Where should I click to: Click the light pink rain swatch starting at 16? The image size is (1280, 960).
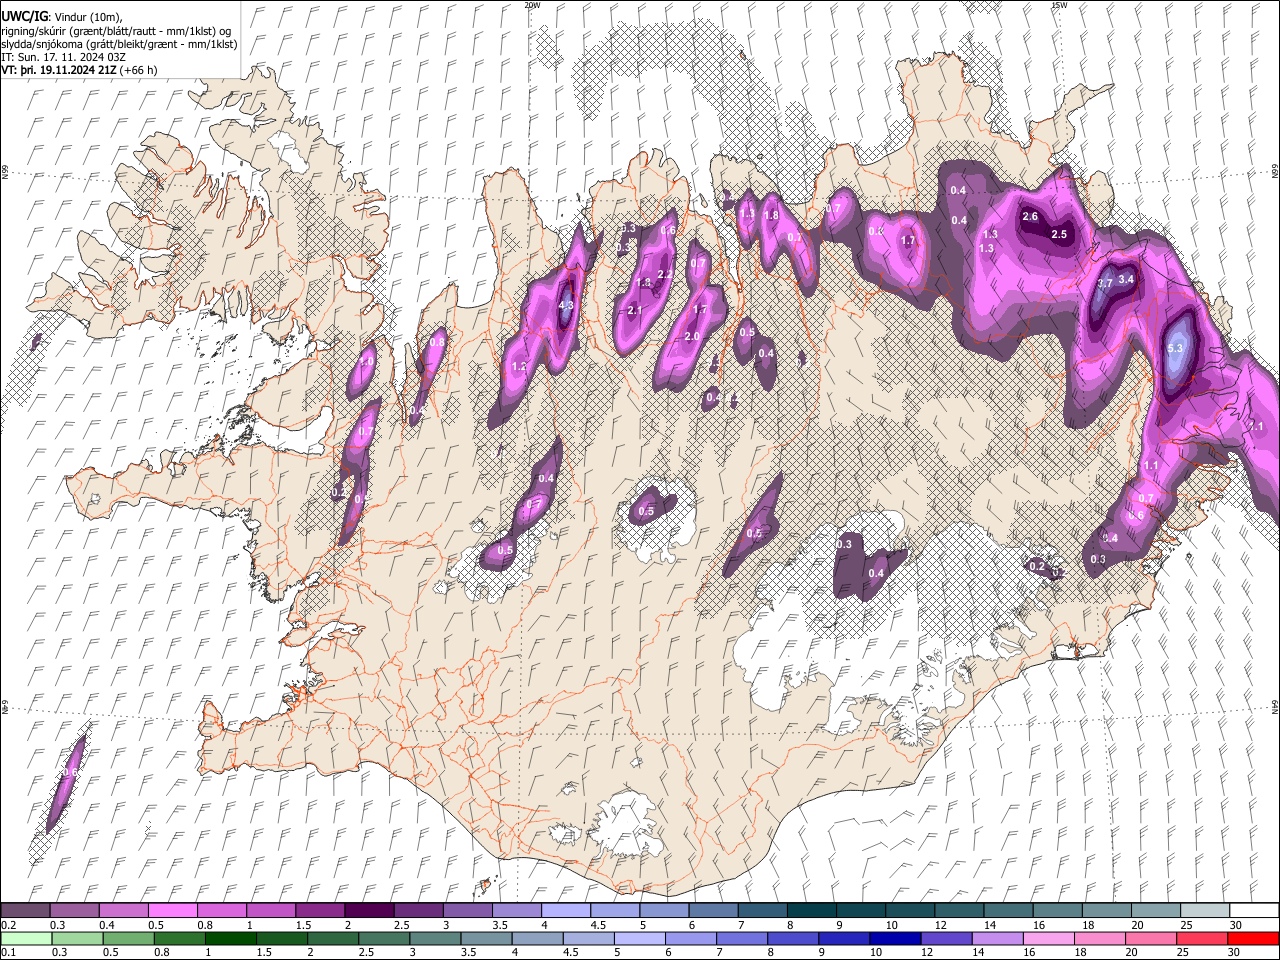1048,938
